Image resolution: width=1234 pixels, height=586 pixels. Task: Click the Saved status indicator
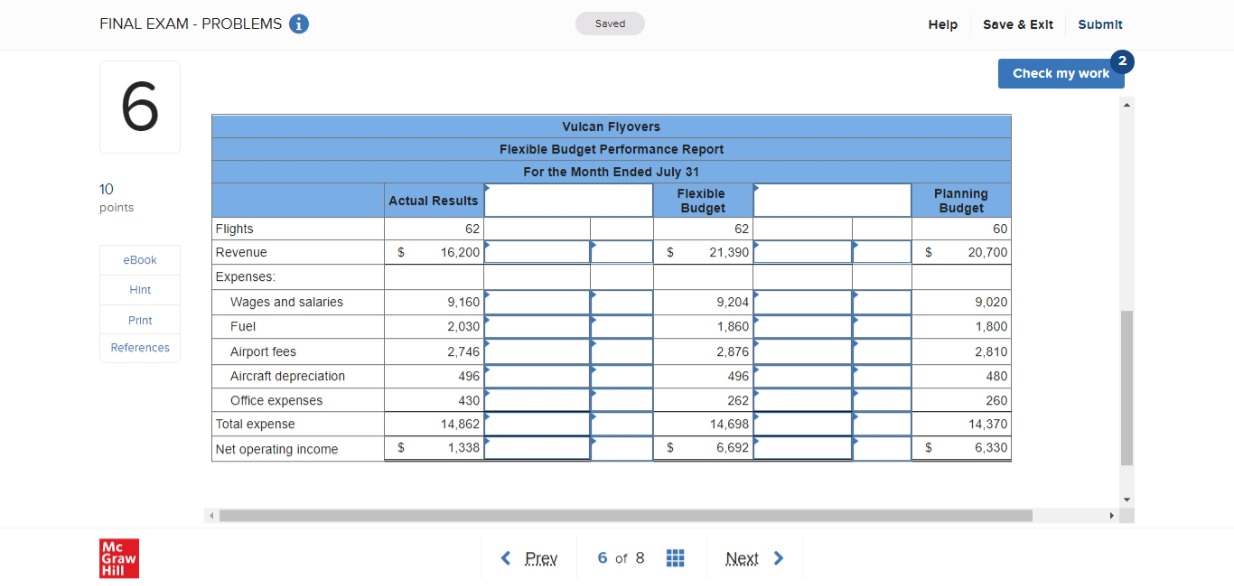(610, 22)
